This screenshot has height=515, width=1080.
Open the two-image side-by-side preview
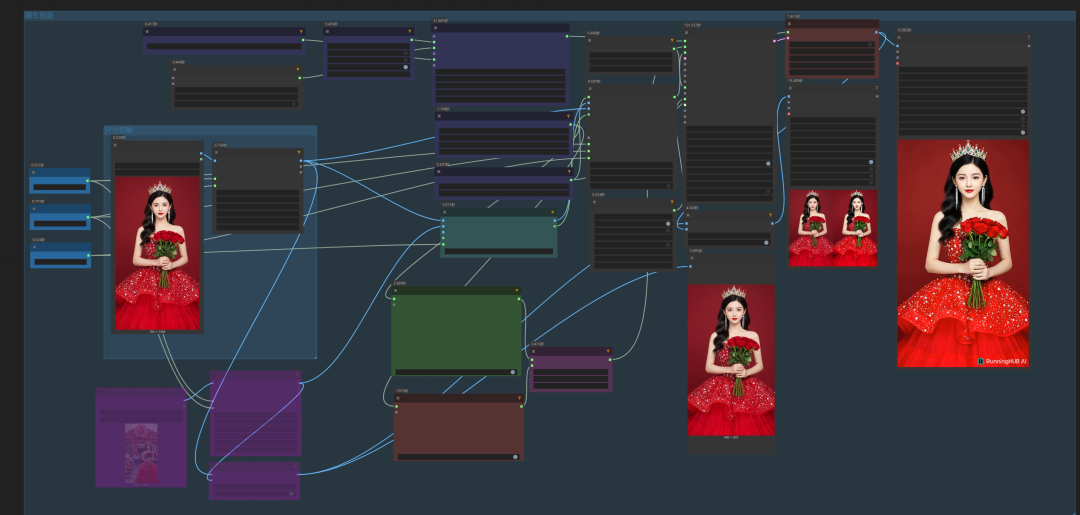point(833,228)
